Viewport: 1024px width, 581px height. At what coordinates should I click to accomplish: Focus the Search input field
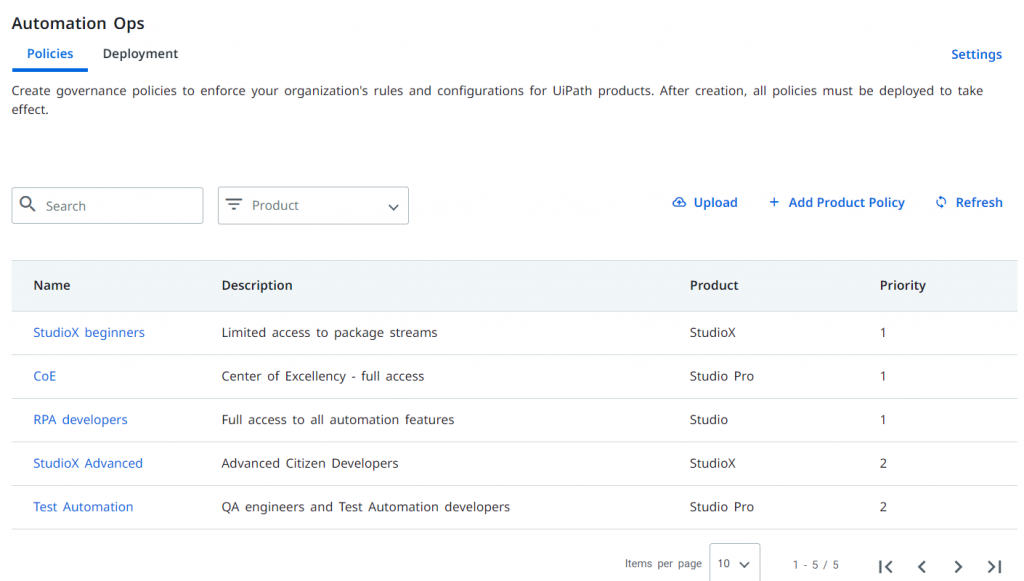click(x=107, y=206)
